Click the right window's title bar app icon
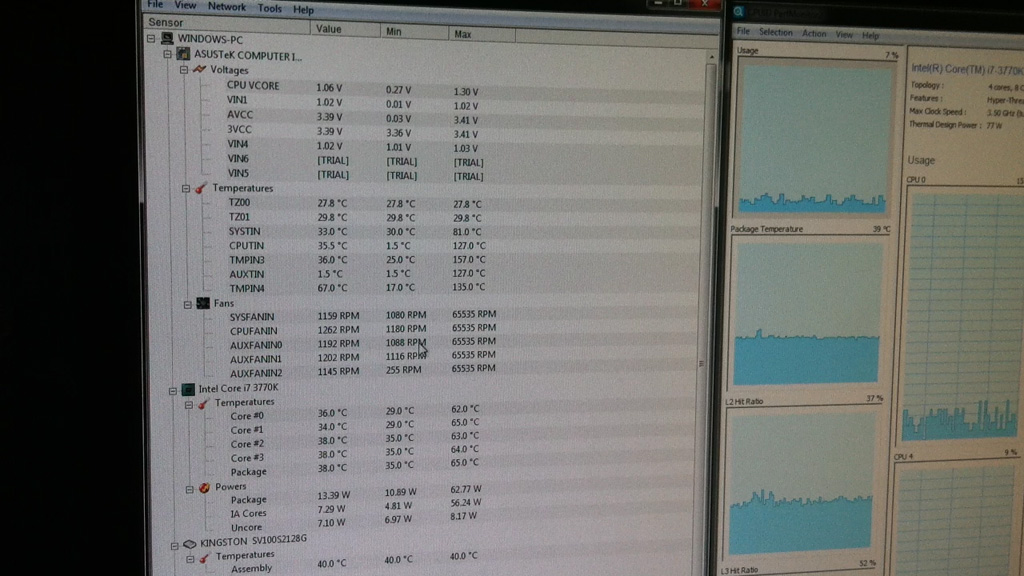Viewport: 1024px width, 576px height. (739, 11)
